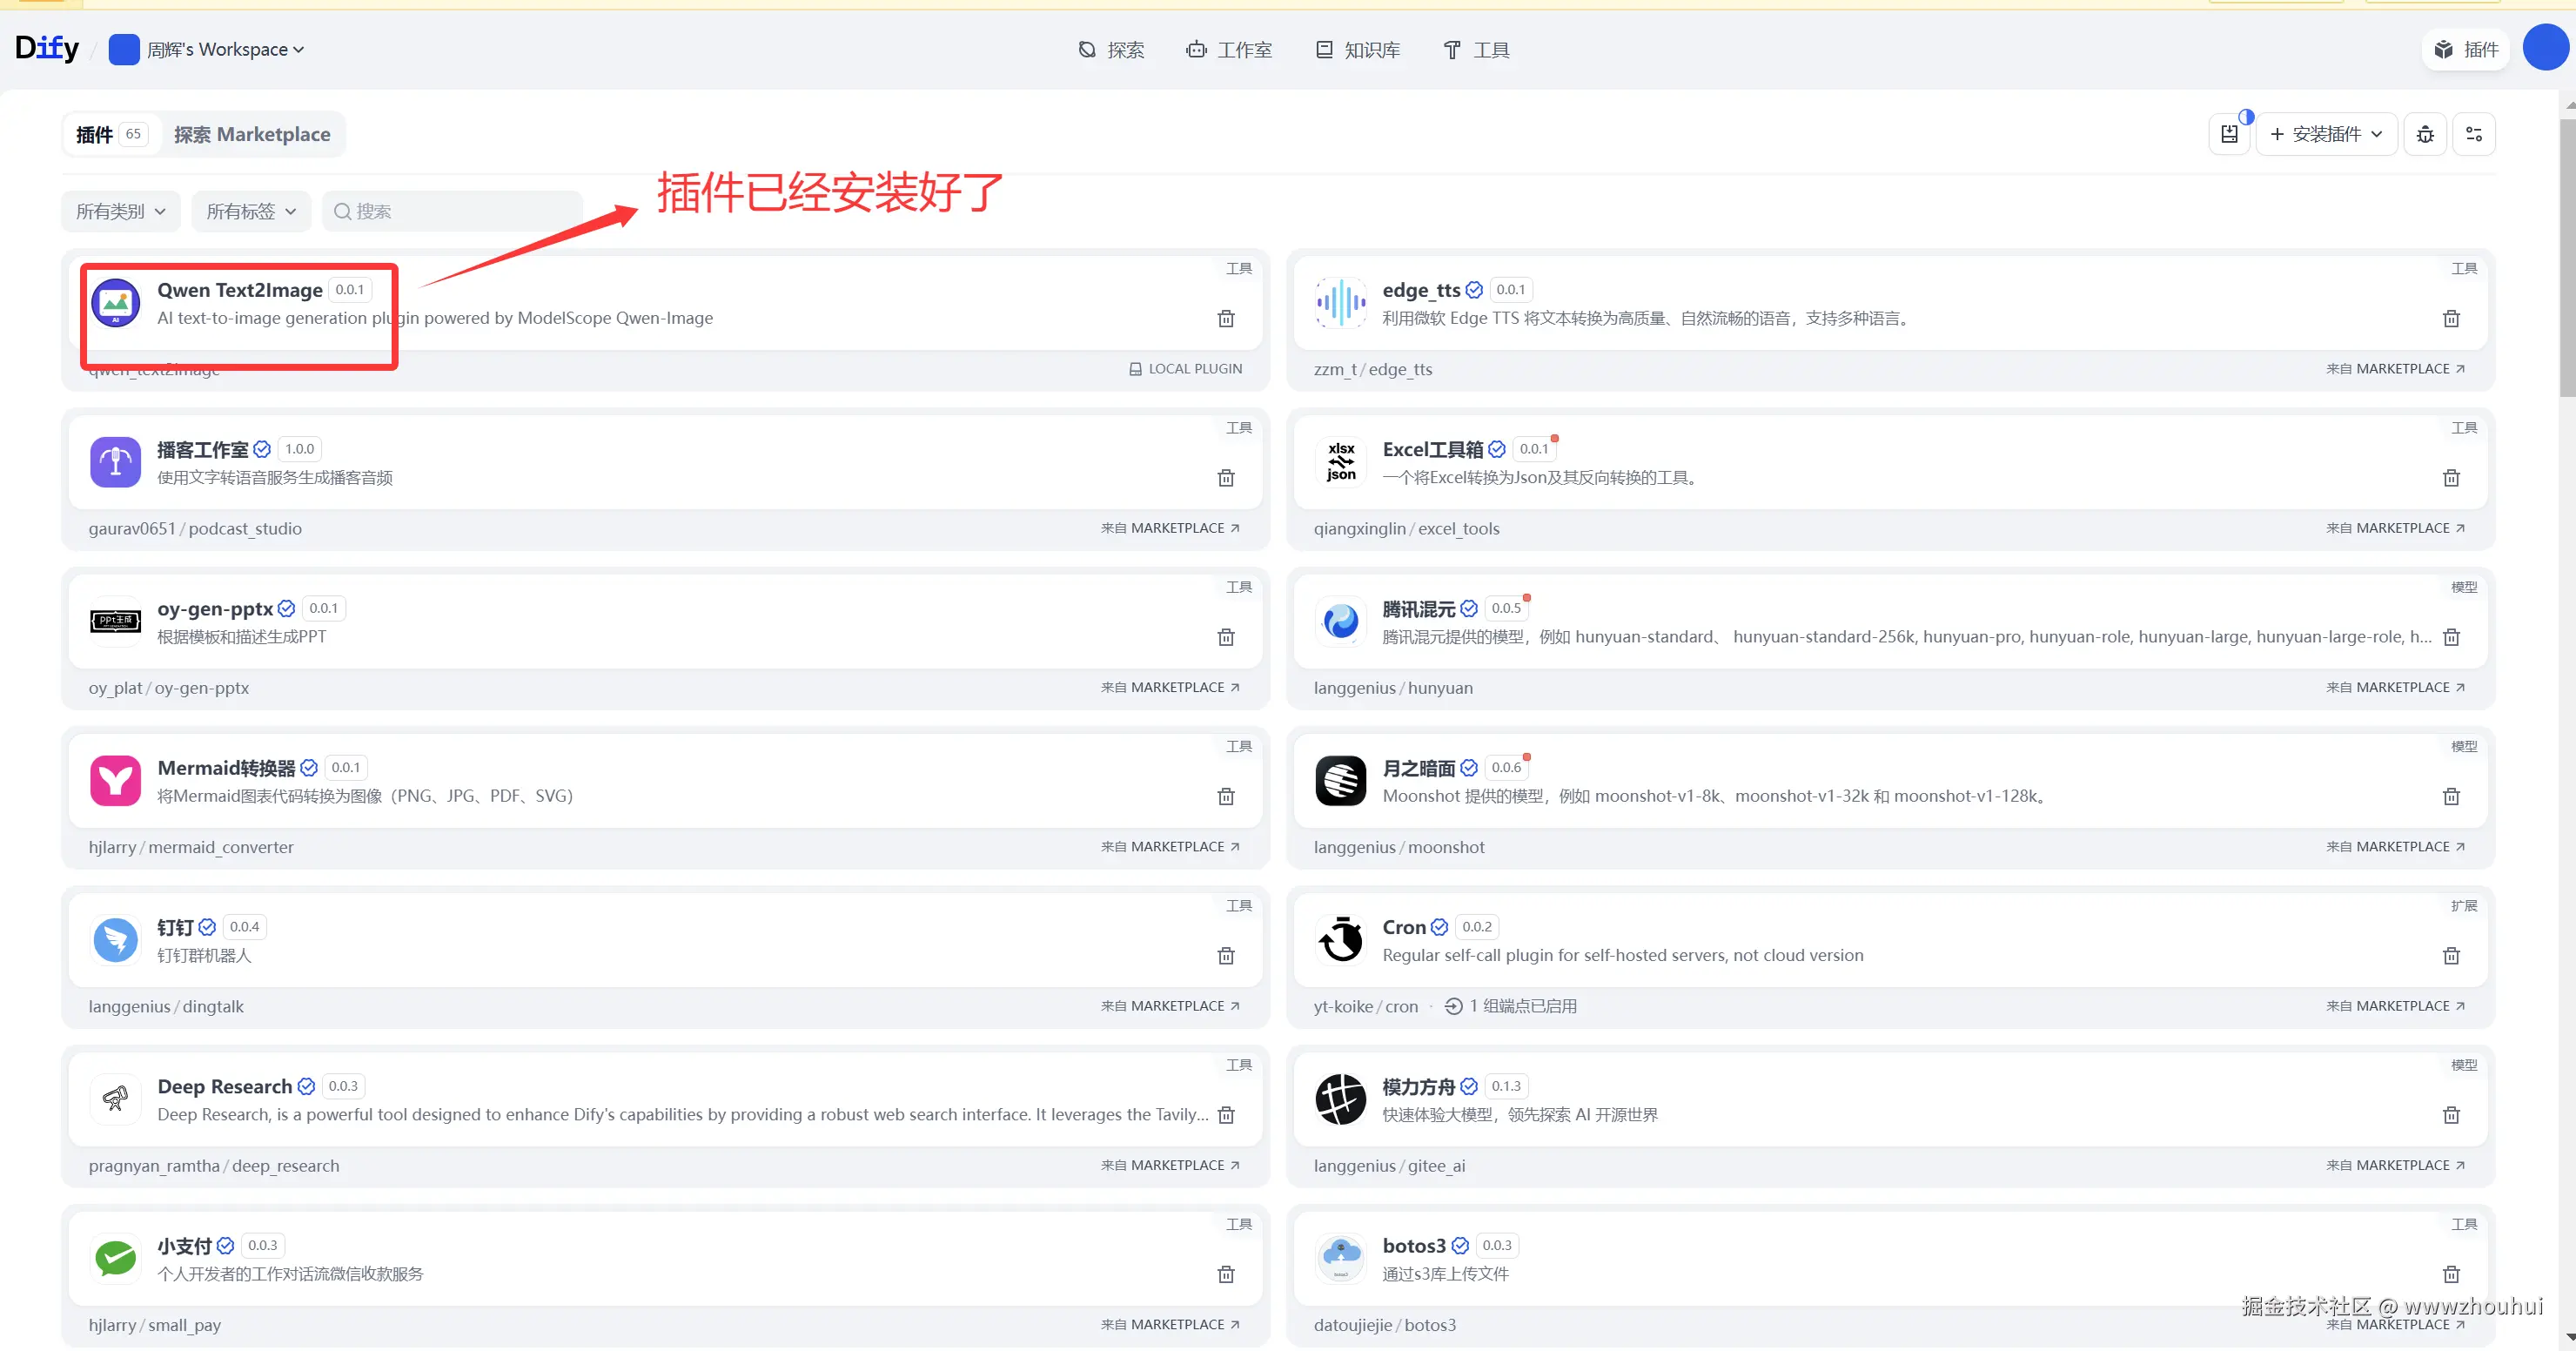Click the Cron stopwatch icon

[x=1341, y=939]
